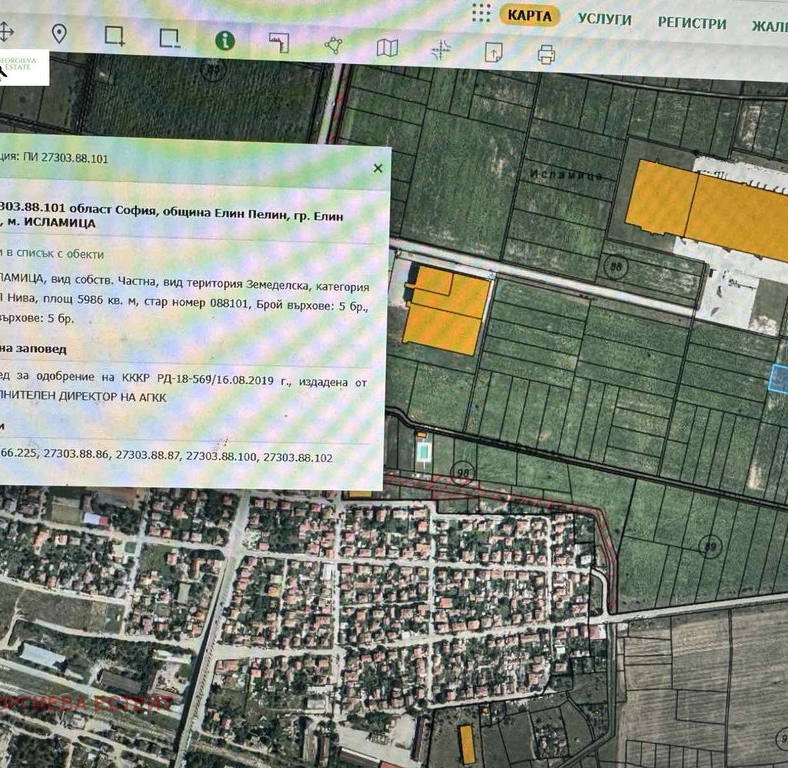Choose rectangle deselect with minus tool

(x=169, y=39)
